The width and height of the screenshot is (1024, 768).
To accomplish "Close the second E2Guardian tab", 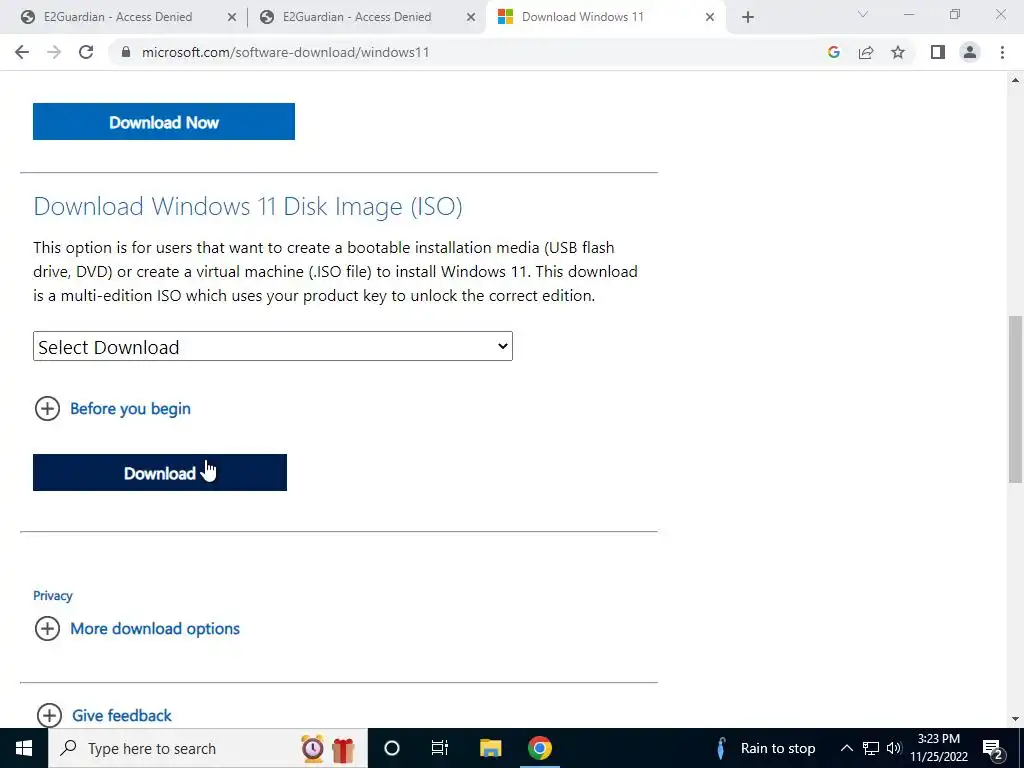I will pyautogui.click(x=470, y=17).
